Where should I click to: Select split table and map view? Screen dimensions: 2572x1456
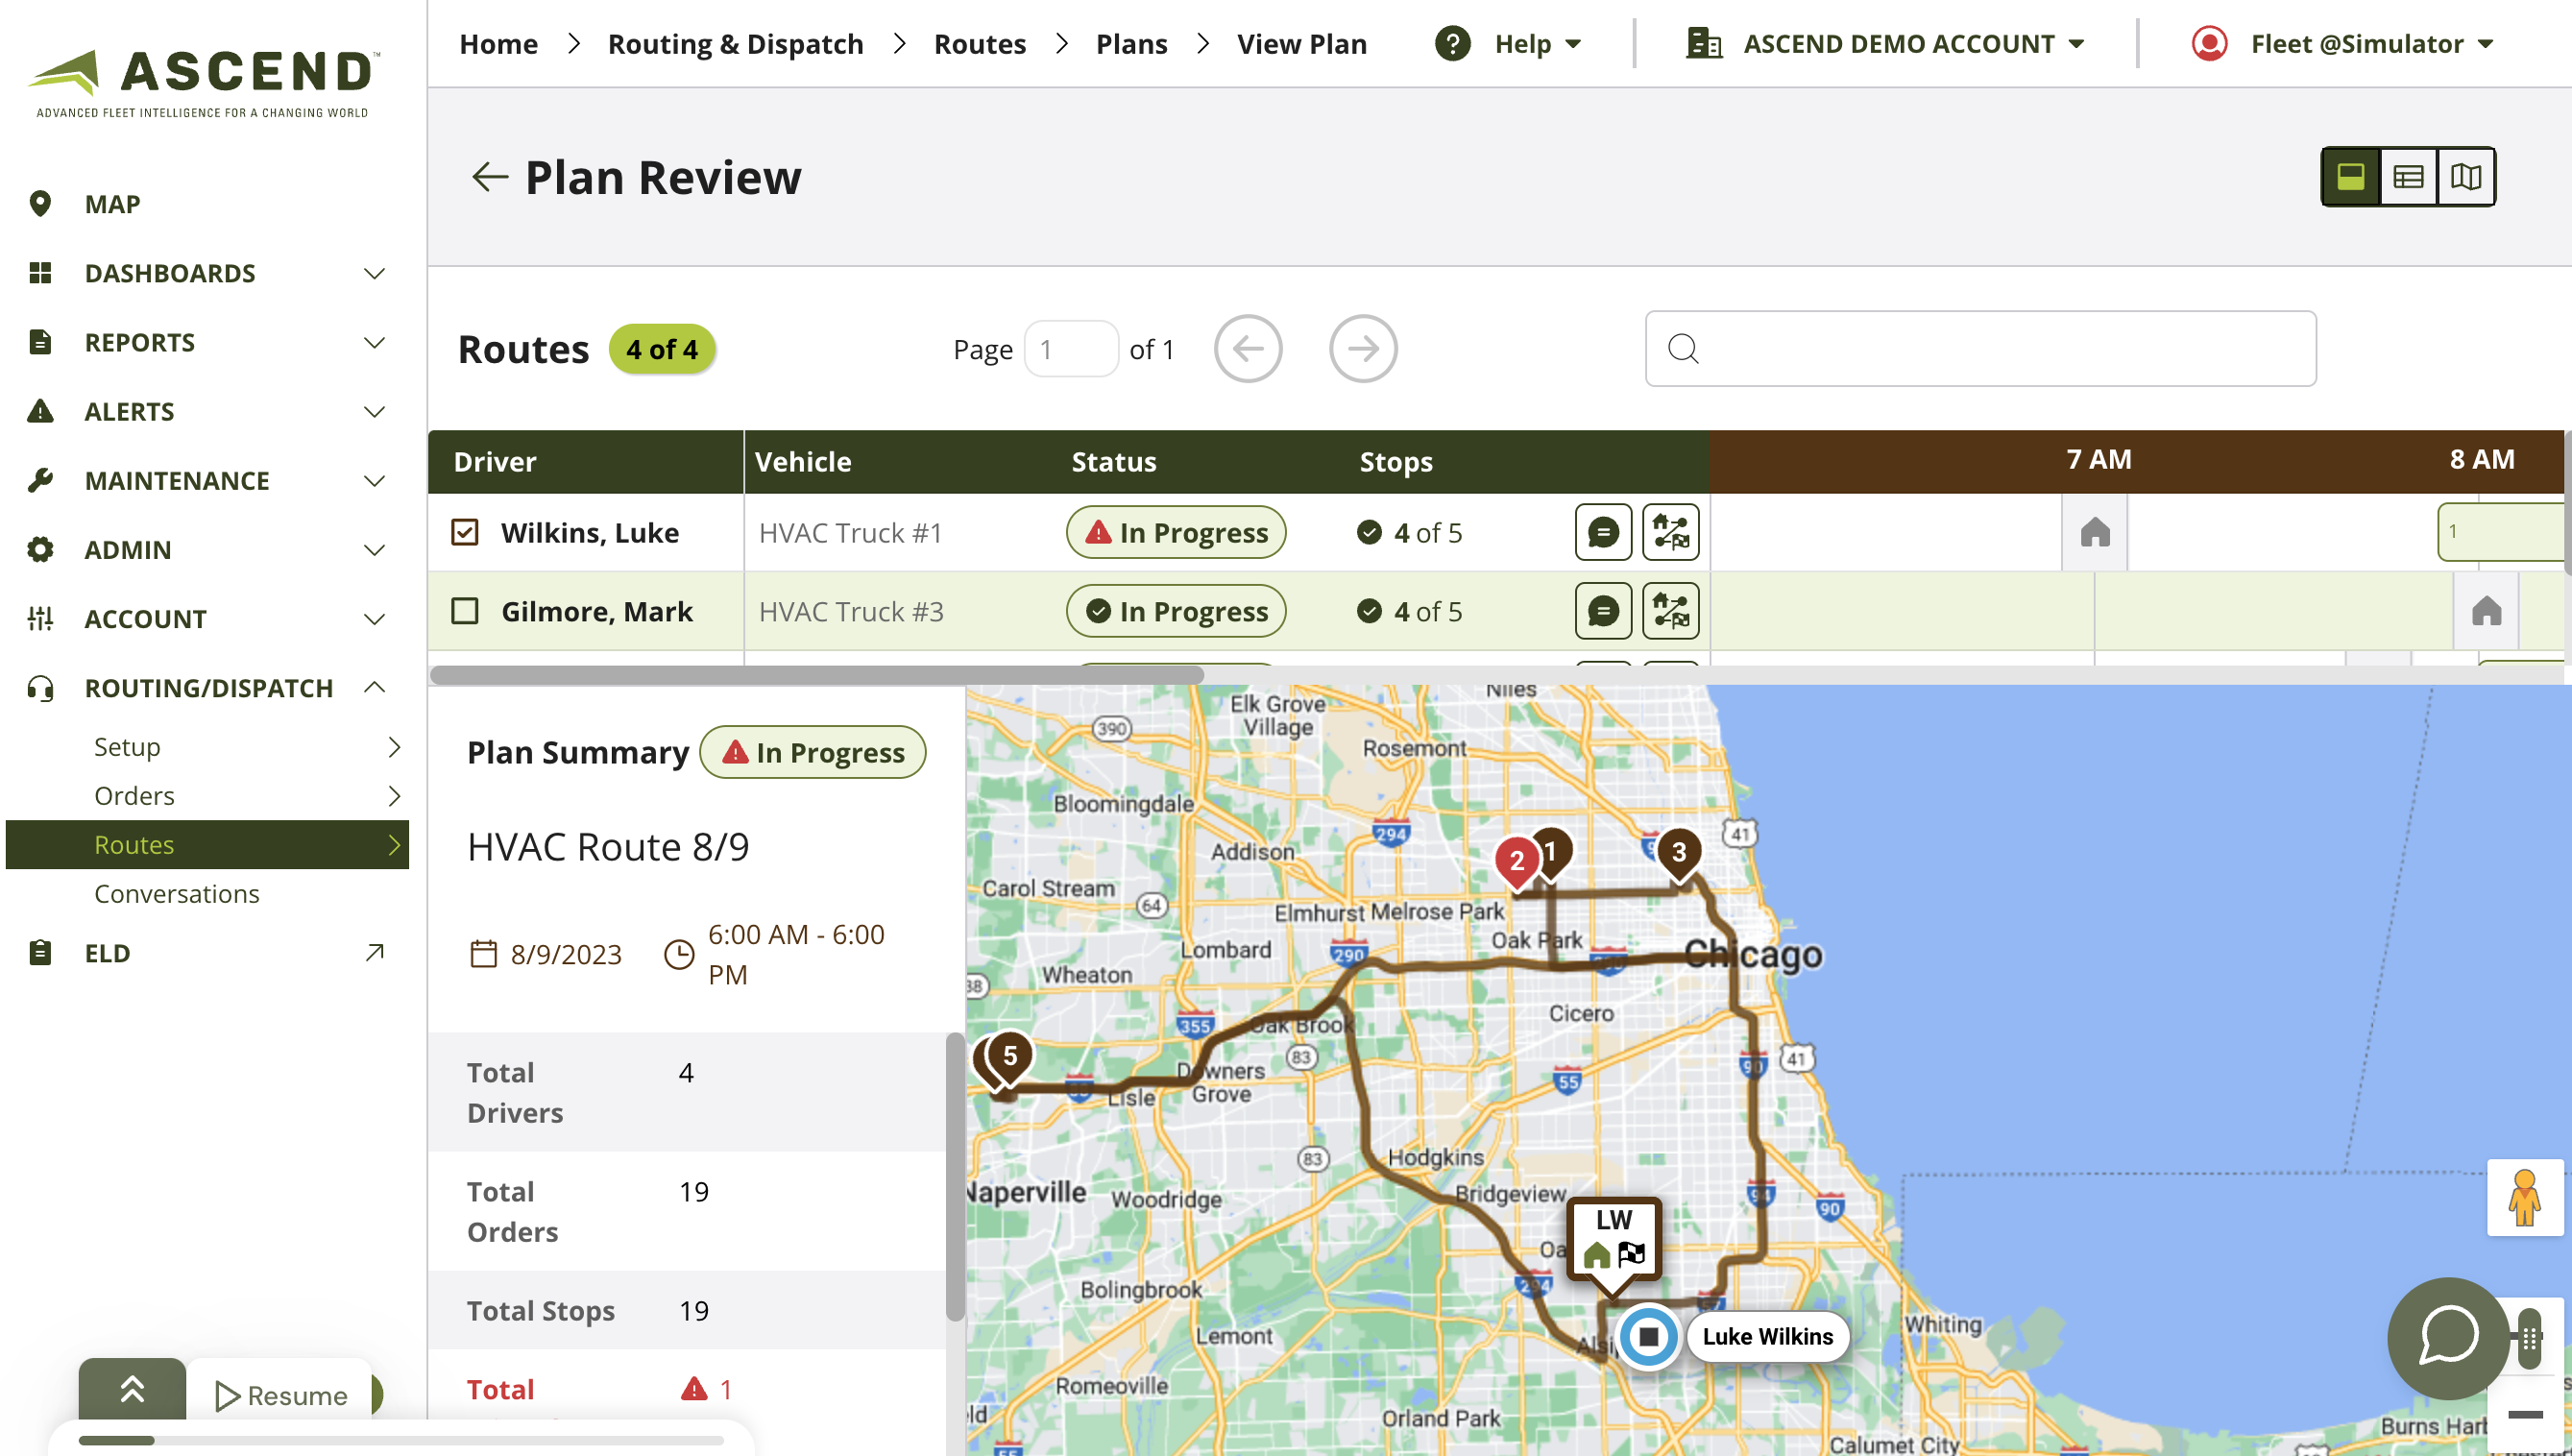pyautogui.click(x=2350, y=177)
